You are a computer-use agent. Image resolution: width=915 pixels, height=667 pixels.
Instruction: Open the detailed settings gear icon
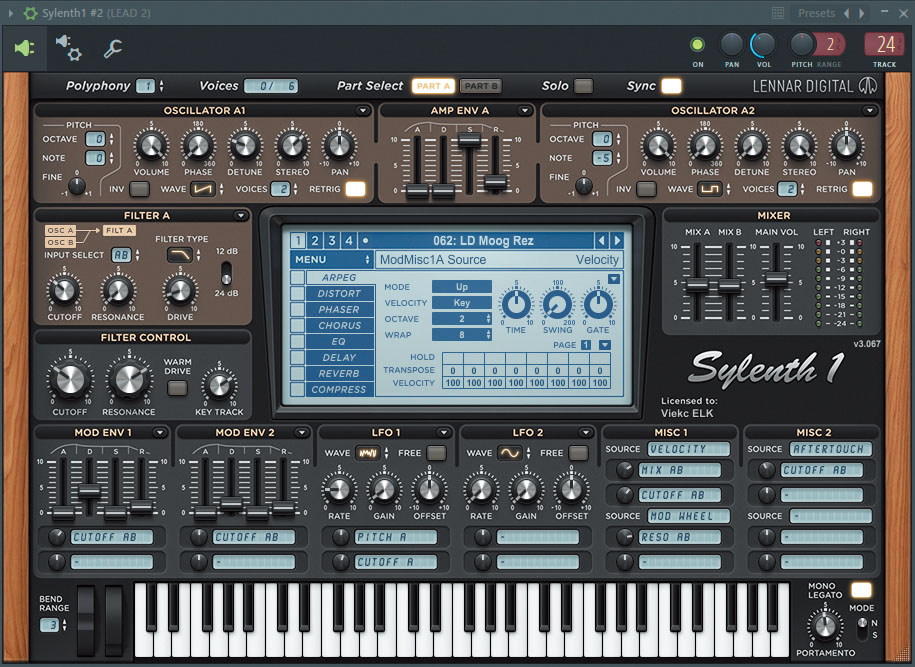coord(68,48)
